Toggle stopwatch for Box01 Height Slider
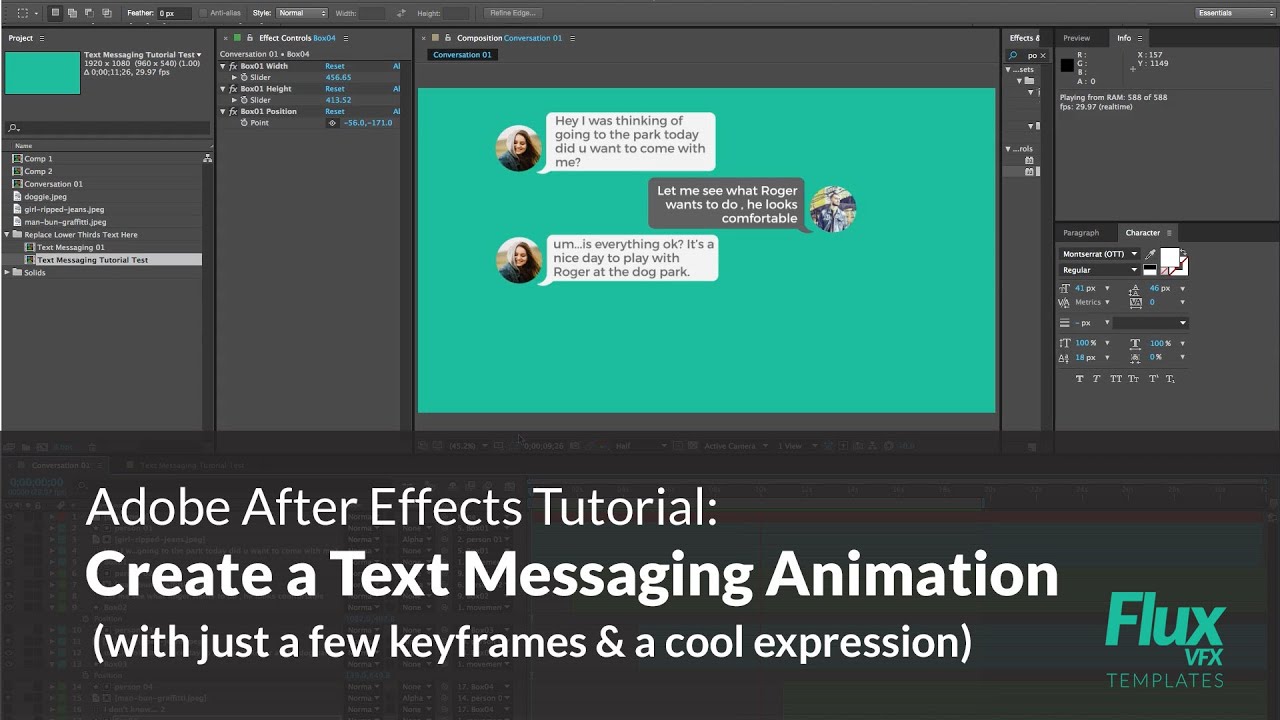The height and width of the screenshot is (720, 1280). [244, 100]
